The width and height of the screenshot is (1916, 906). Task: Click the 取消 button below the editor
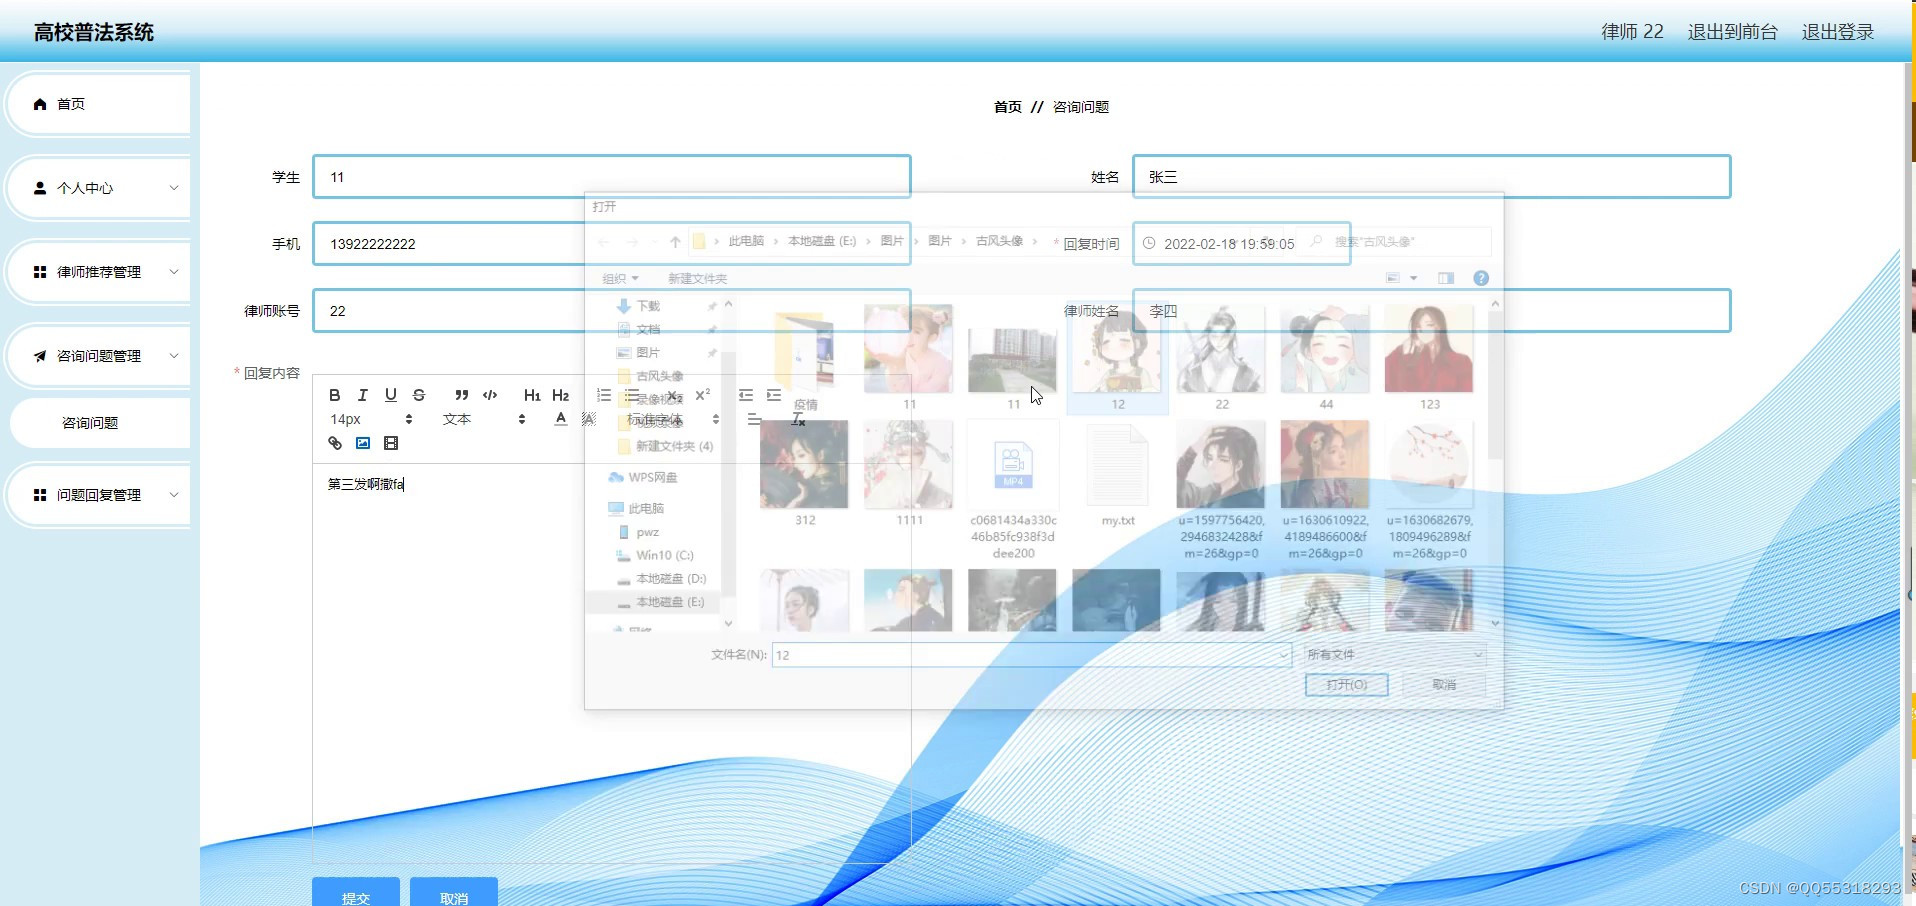coord(454,892)
